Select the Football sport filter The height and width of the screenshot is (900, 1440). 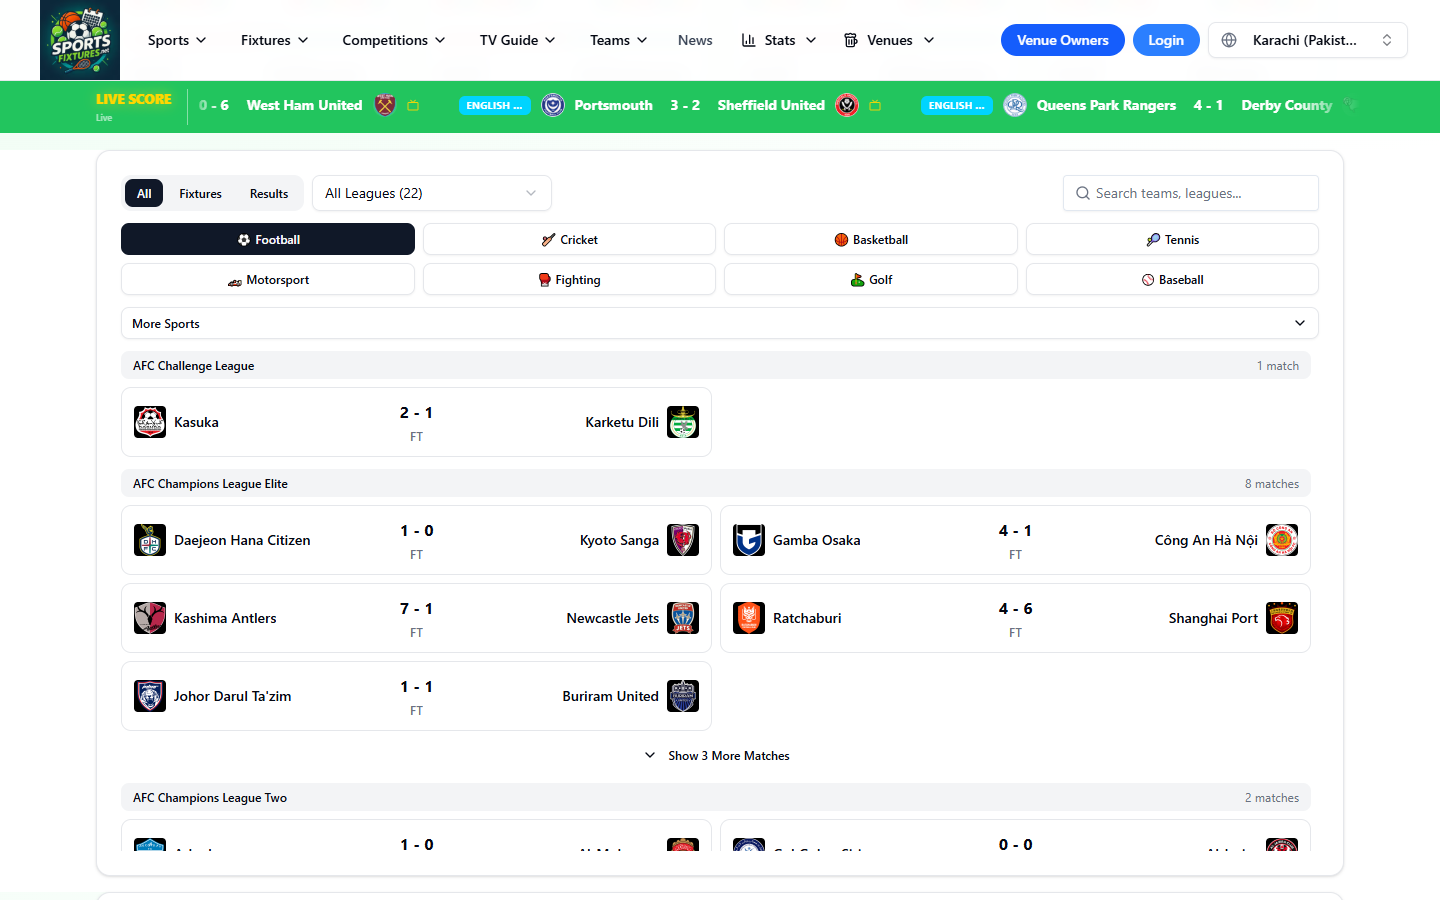(268, 239)
